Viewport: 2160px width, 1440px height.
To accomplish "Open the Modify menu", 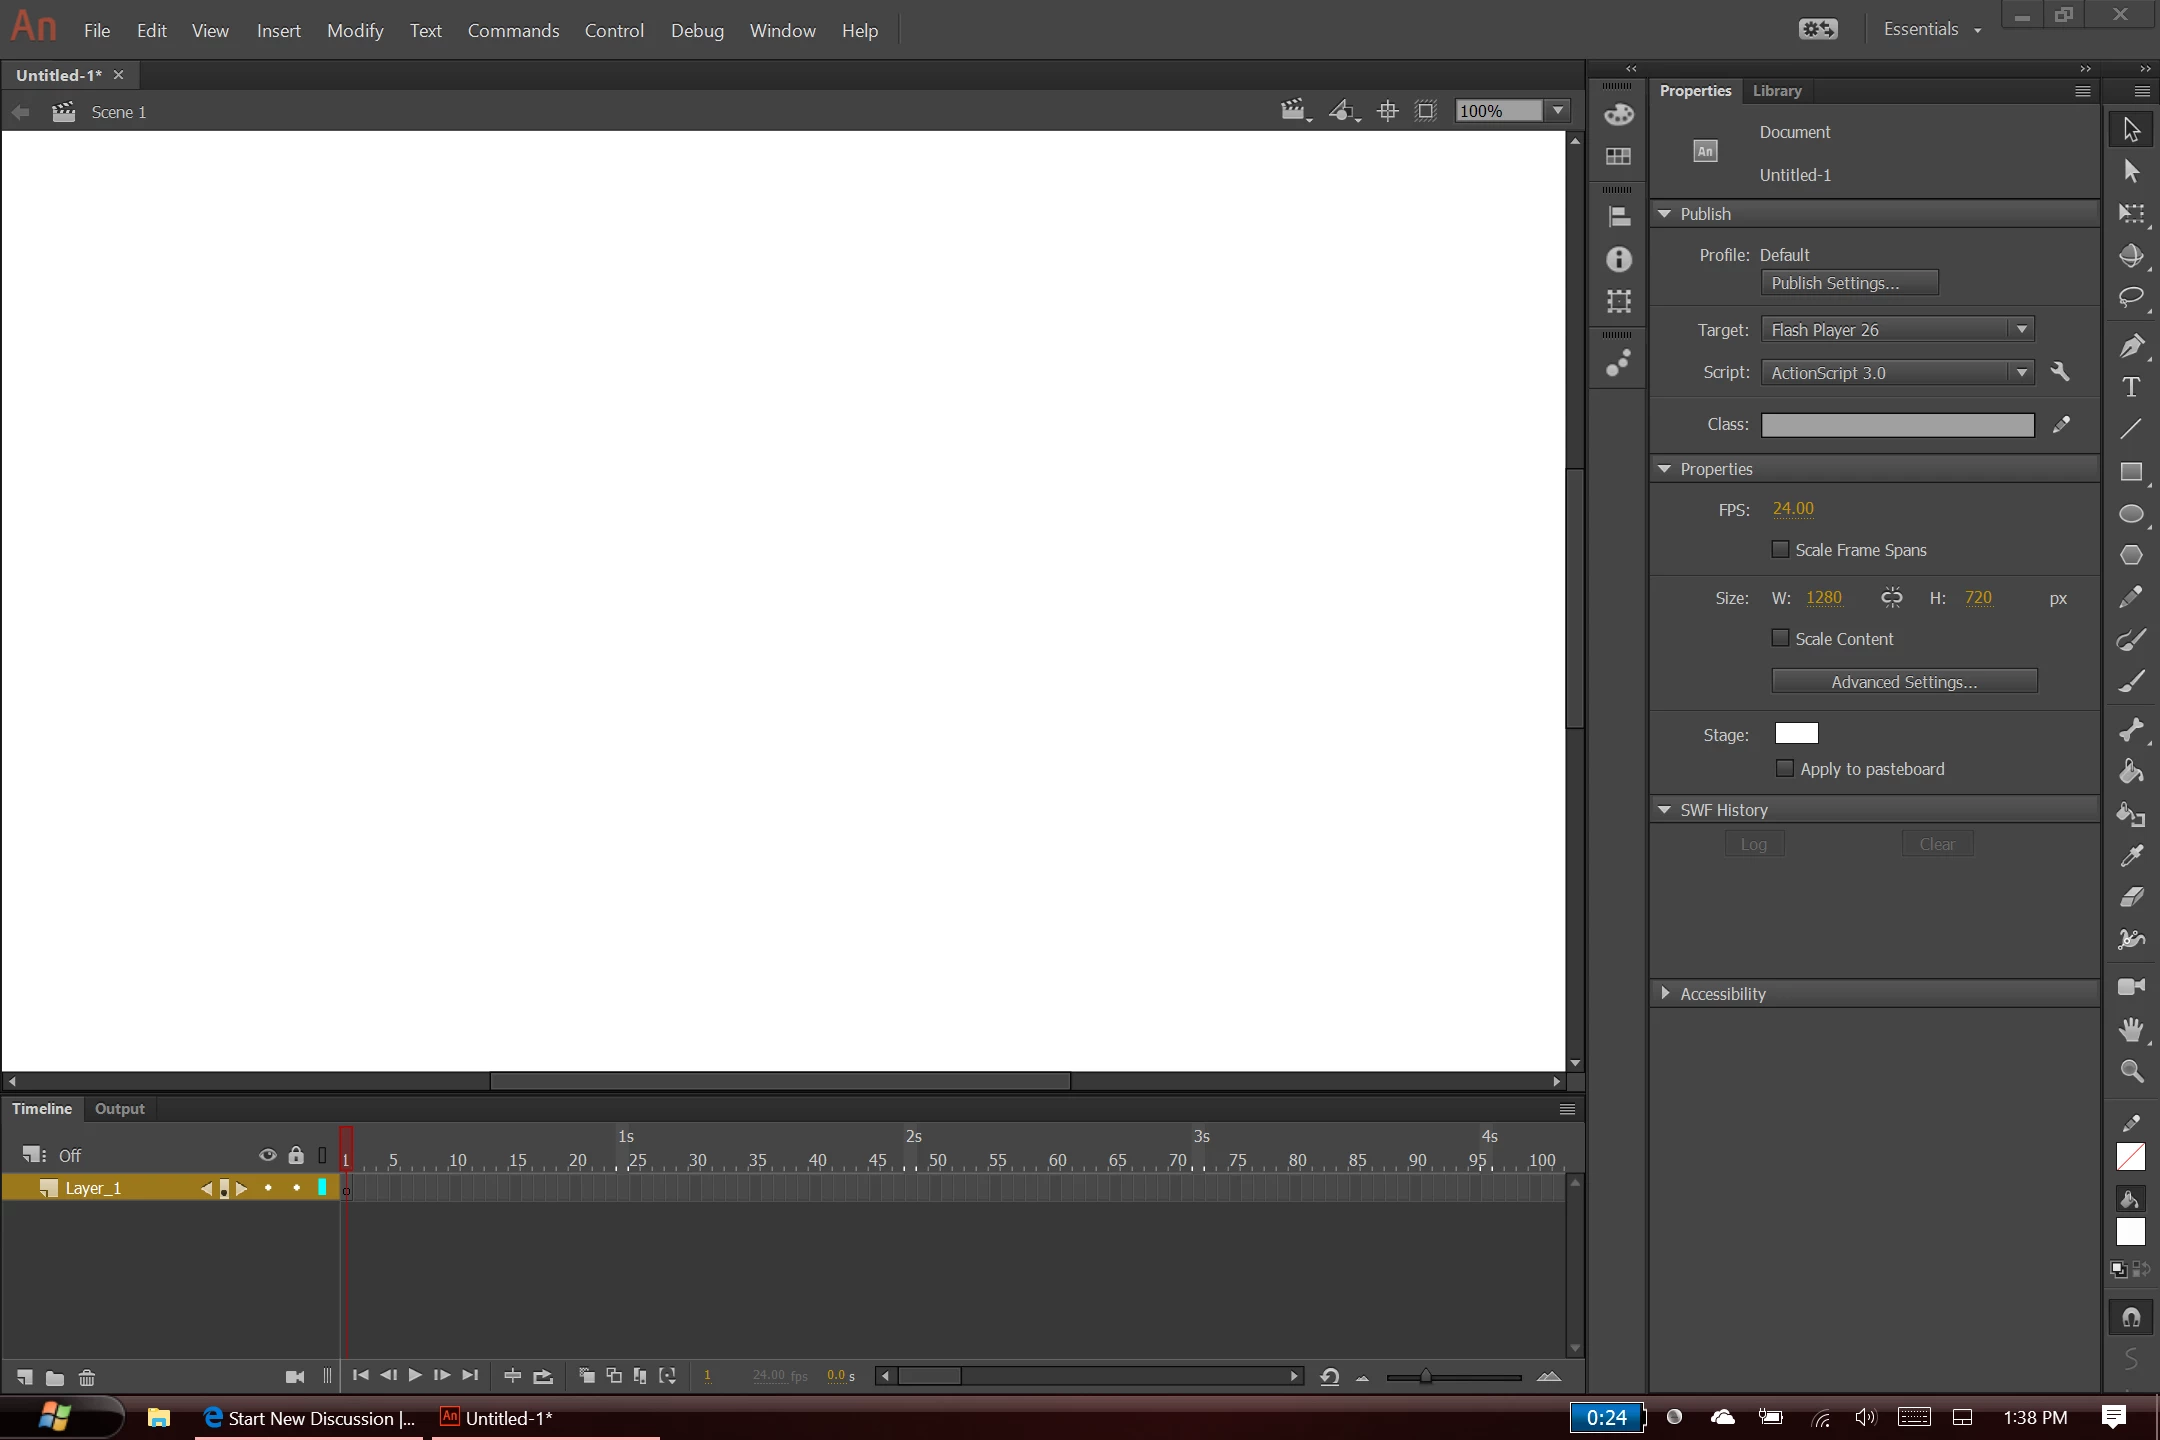I will 355,30.
